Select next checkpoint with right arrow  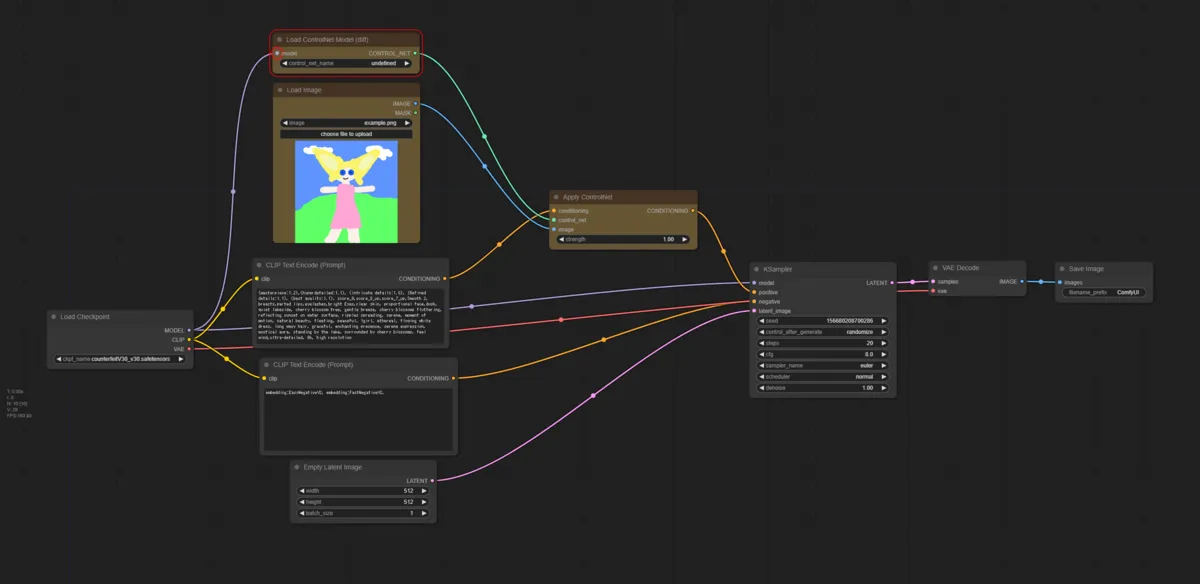182,359
